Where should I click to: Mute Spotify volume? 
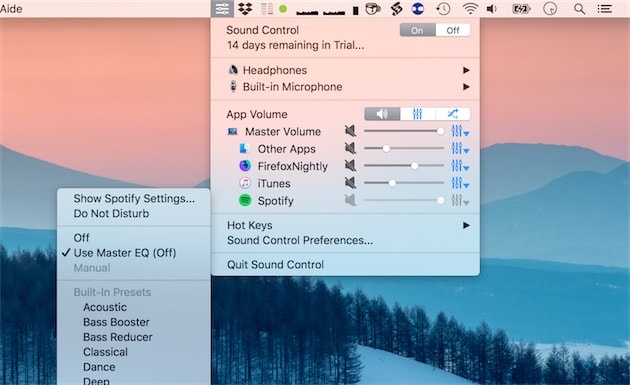350,200
